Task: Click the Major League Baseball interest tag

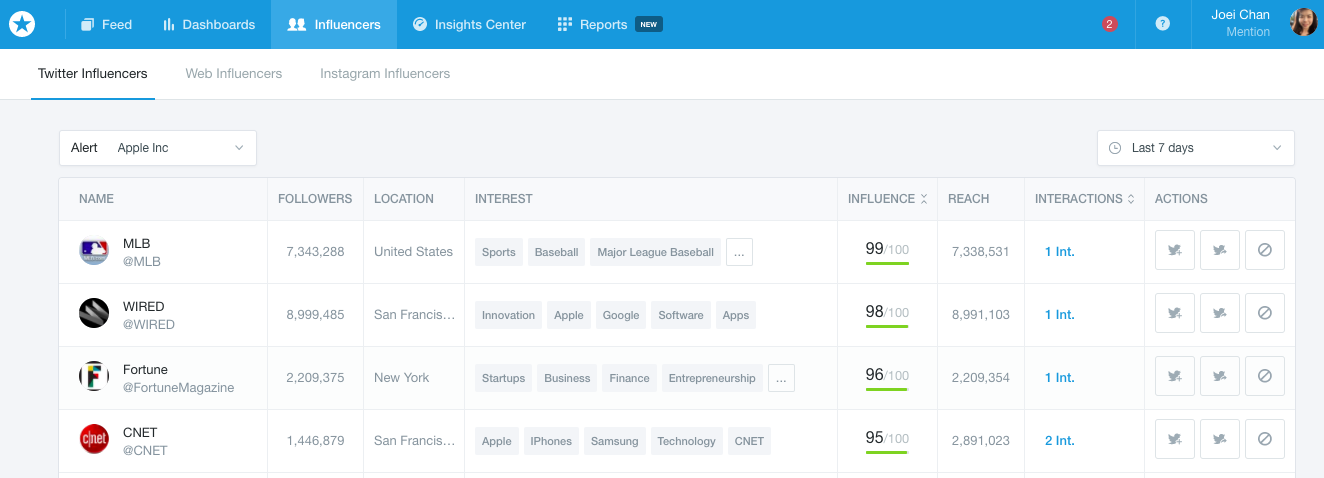Action: [x=656, y=252]
